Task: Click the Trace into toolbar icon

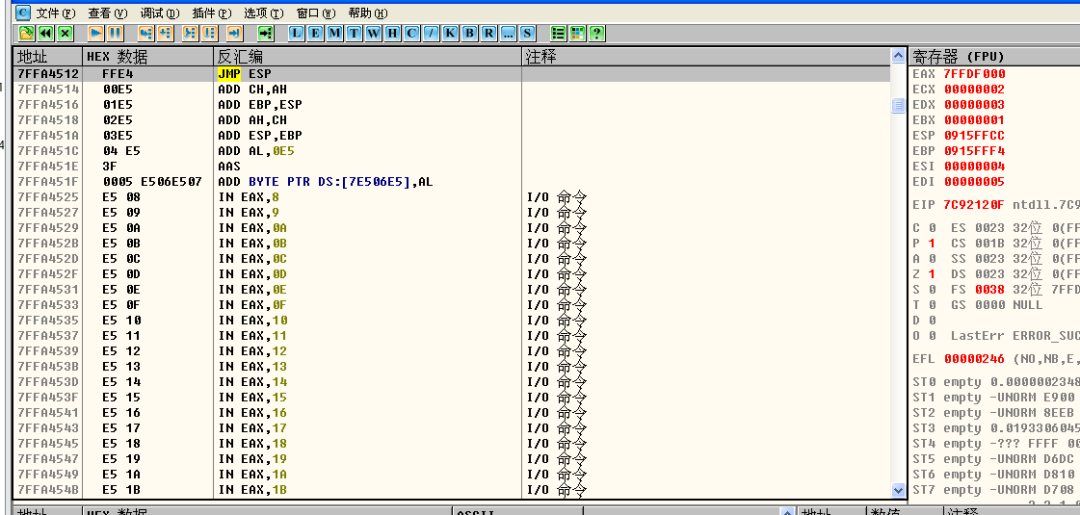Action: tap(190, 33)
